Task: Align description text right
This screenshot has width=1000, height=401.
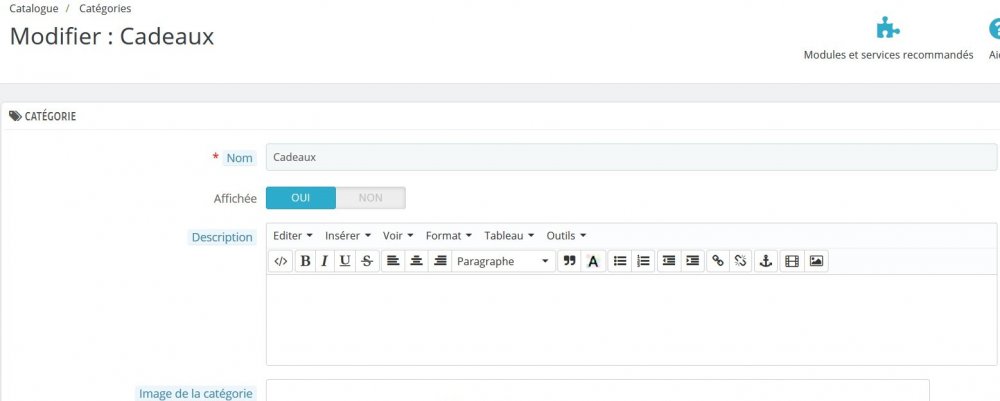Action: tap(439, 261)
